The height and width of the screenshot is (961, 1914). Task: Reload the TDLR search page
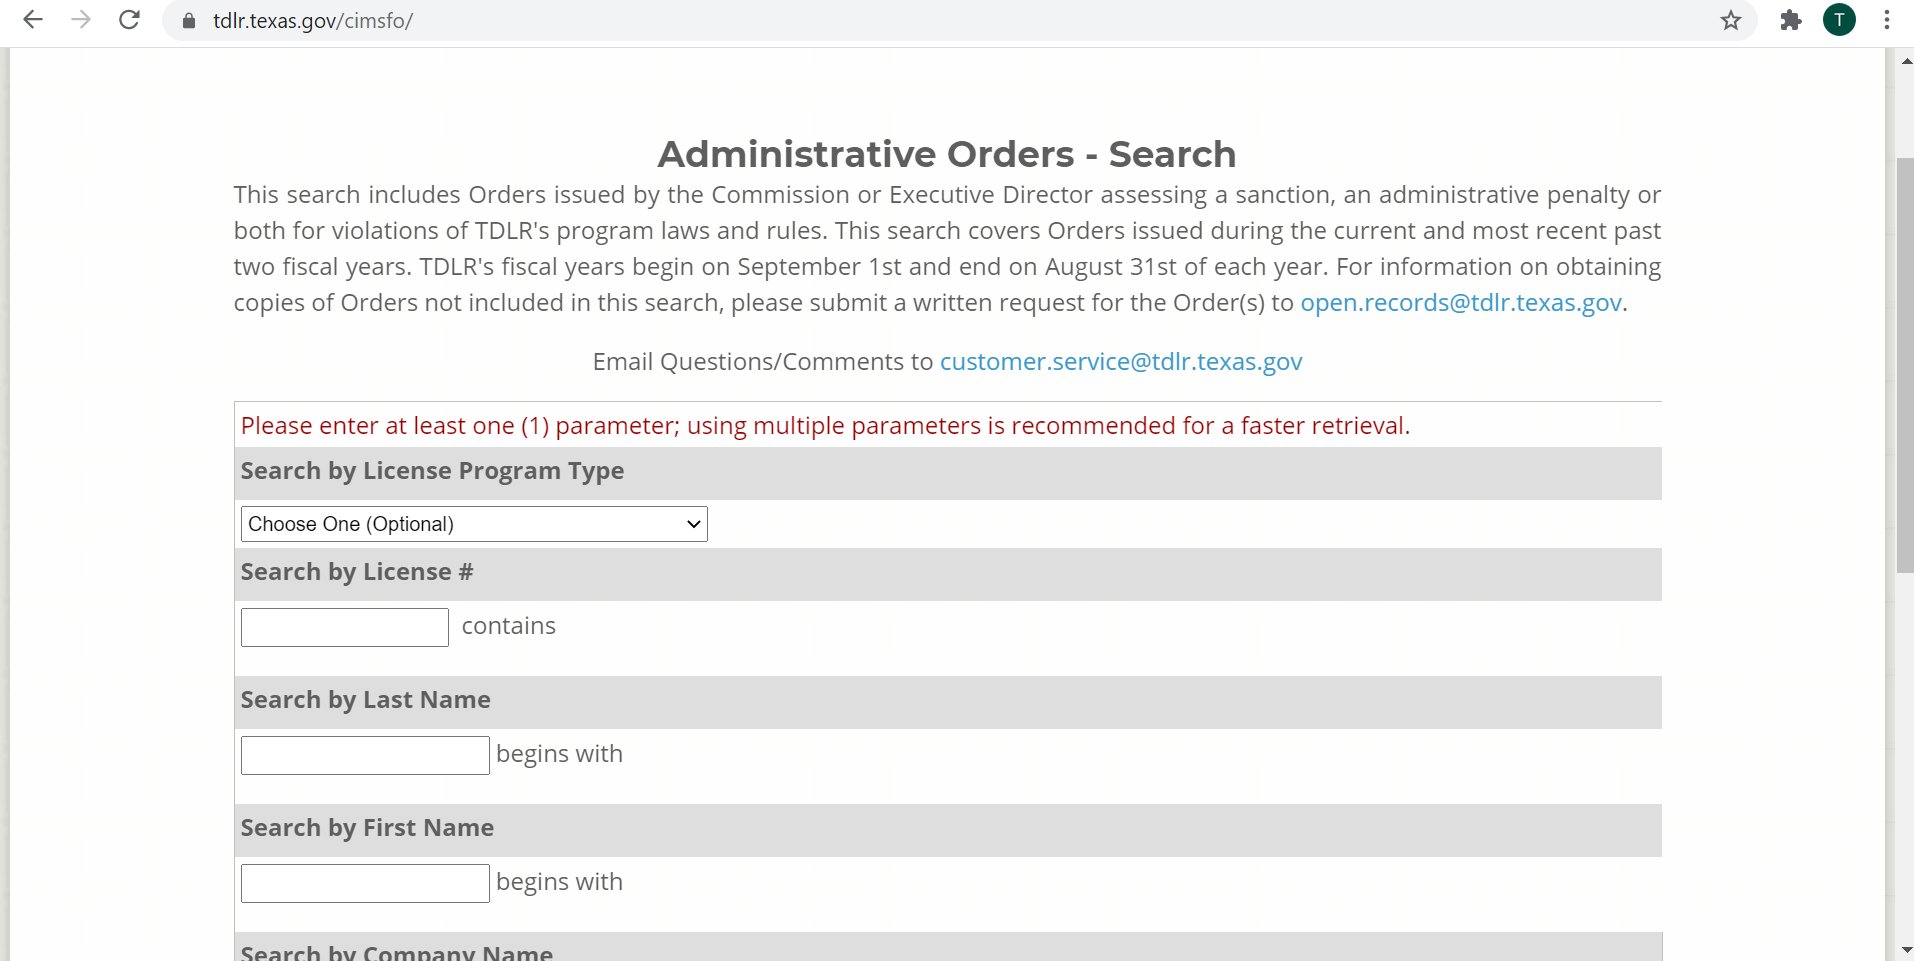(x=129, y=20)
